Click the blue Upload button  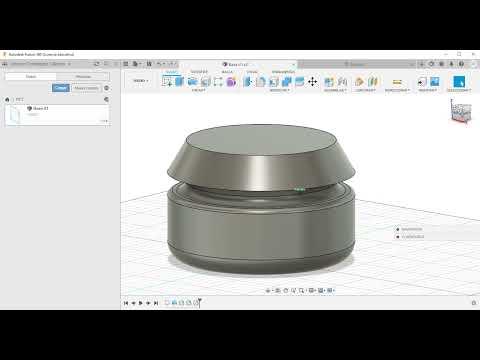(x=61, y=88)
